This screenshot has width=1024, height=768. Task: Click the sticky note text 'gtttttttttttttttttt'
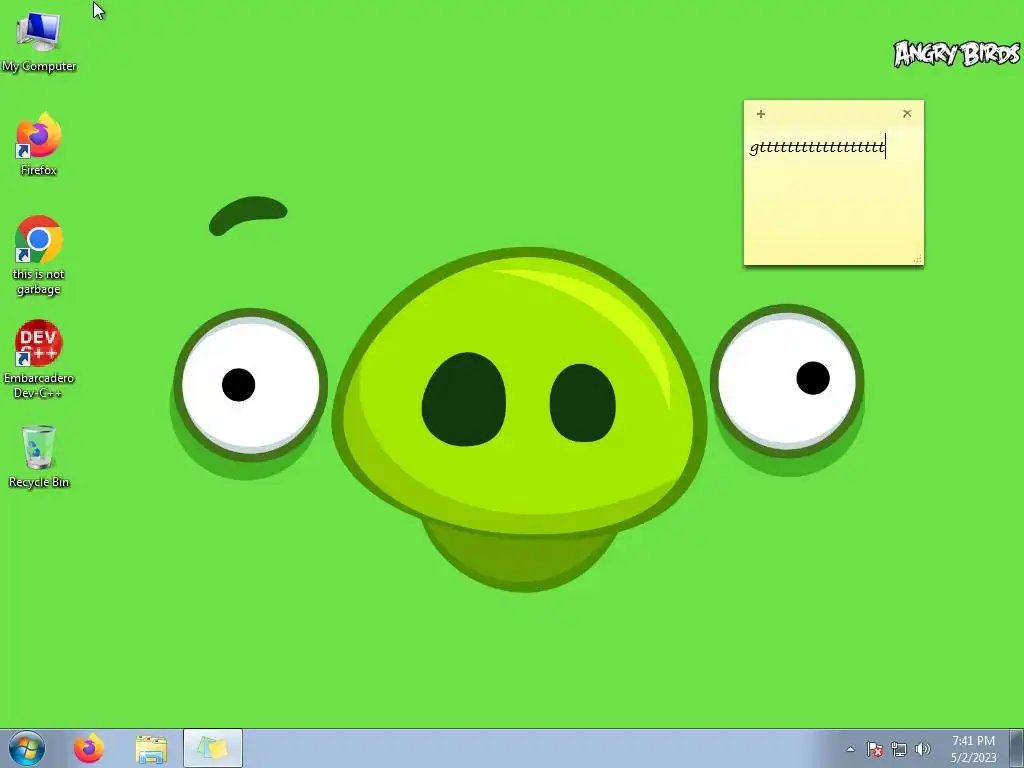point(817,148)
